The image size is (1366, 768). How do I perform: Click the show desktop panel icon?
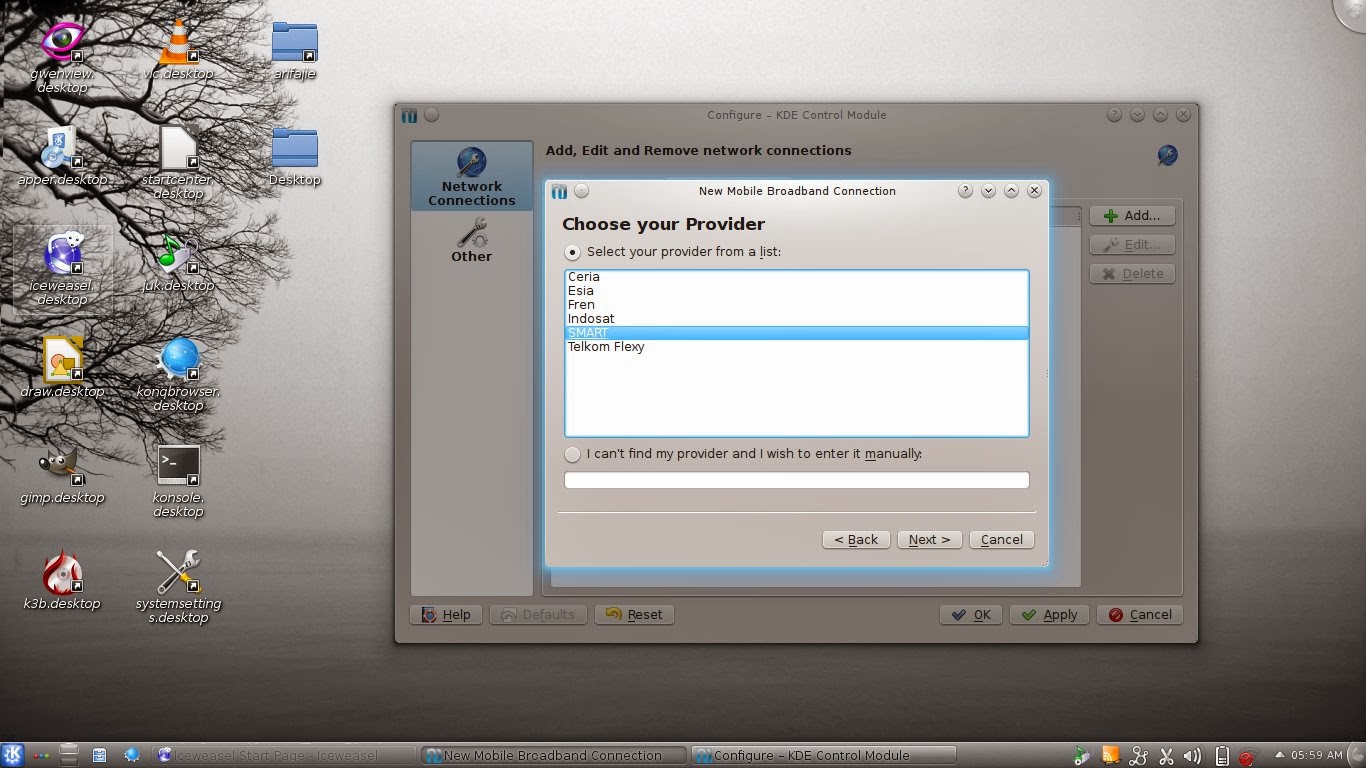click(69, 755)
